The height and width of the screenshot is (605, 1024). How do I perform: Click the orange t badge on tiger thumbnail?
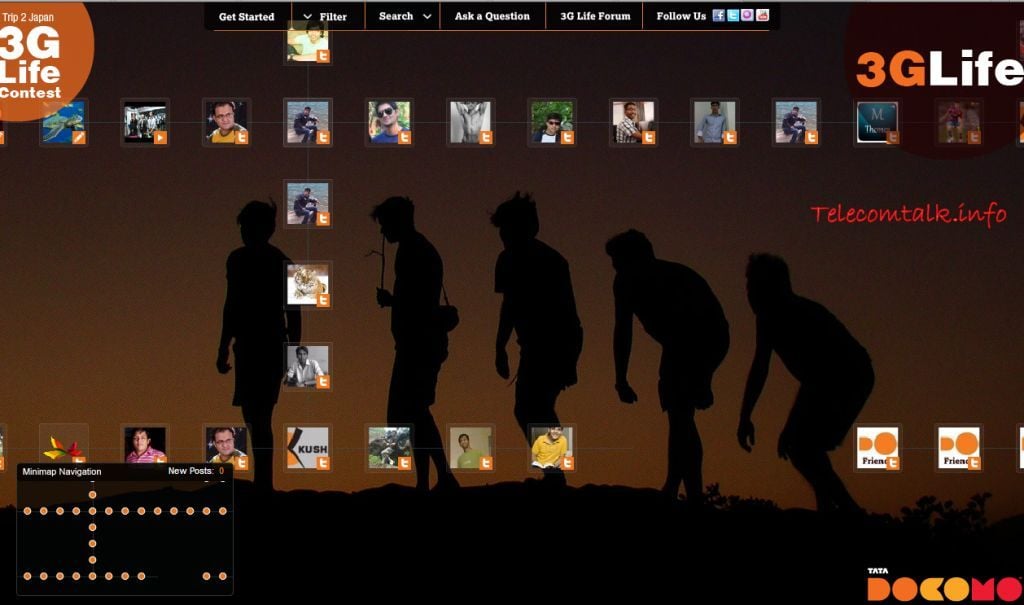pos(323,301)
